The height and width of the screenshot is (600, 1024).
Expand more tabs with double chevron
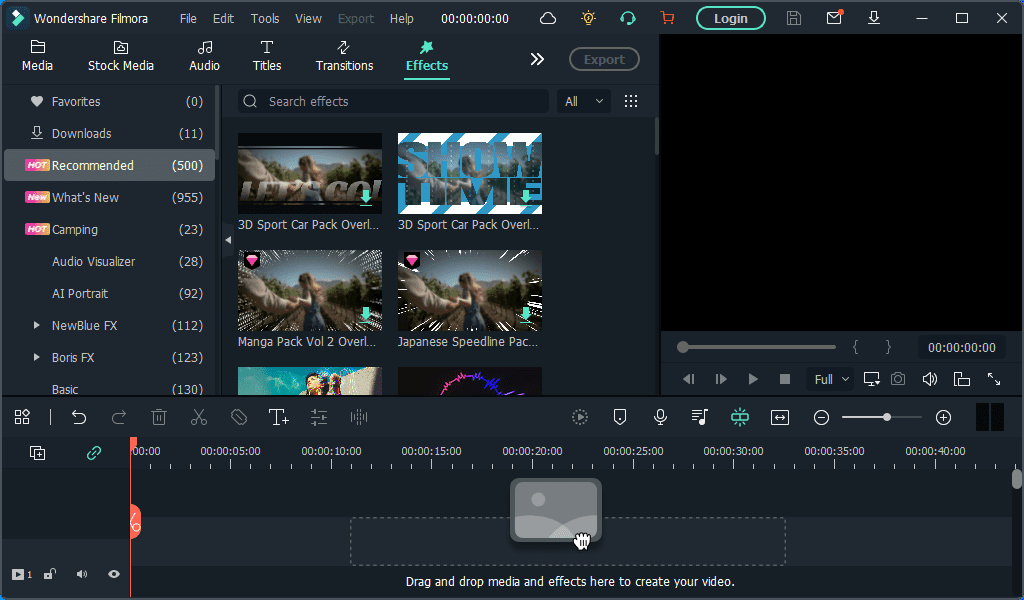pos(537,59)
